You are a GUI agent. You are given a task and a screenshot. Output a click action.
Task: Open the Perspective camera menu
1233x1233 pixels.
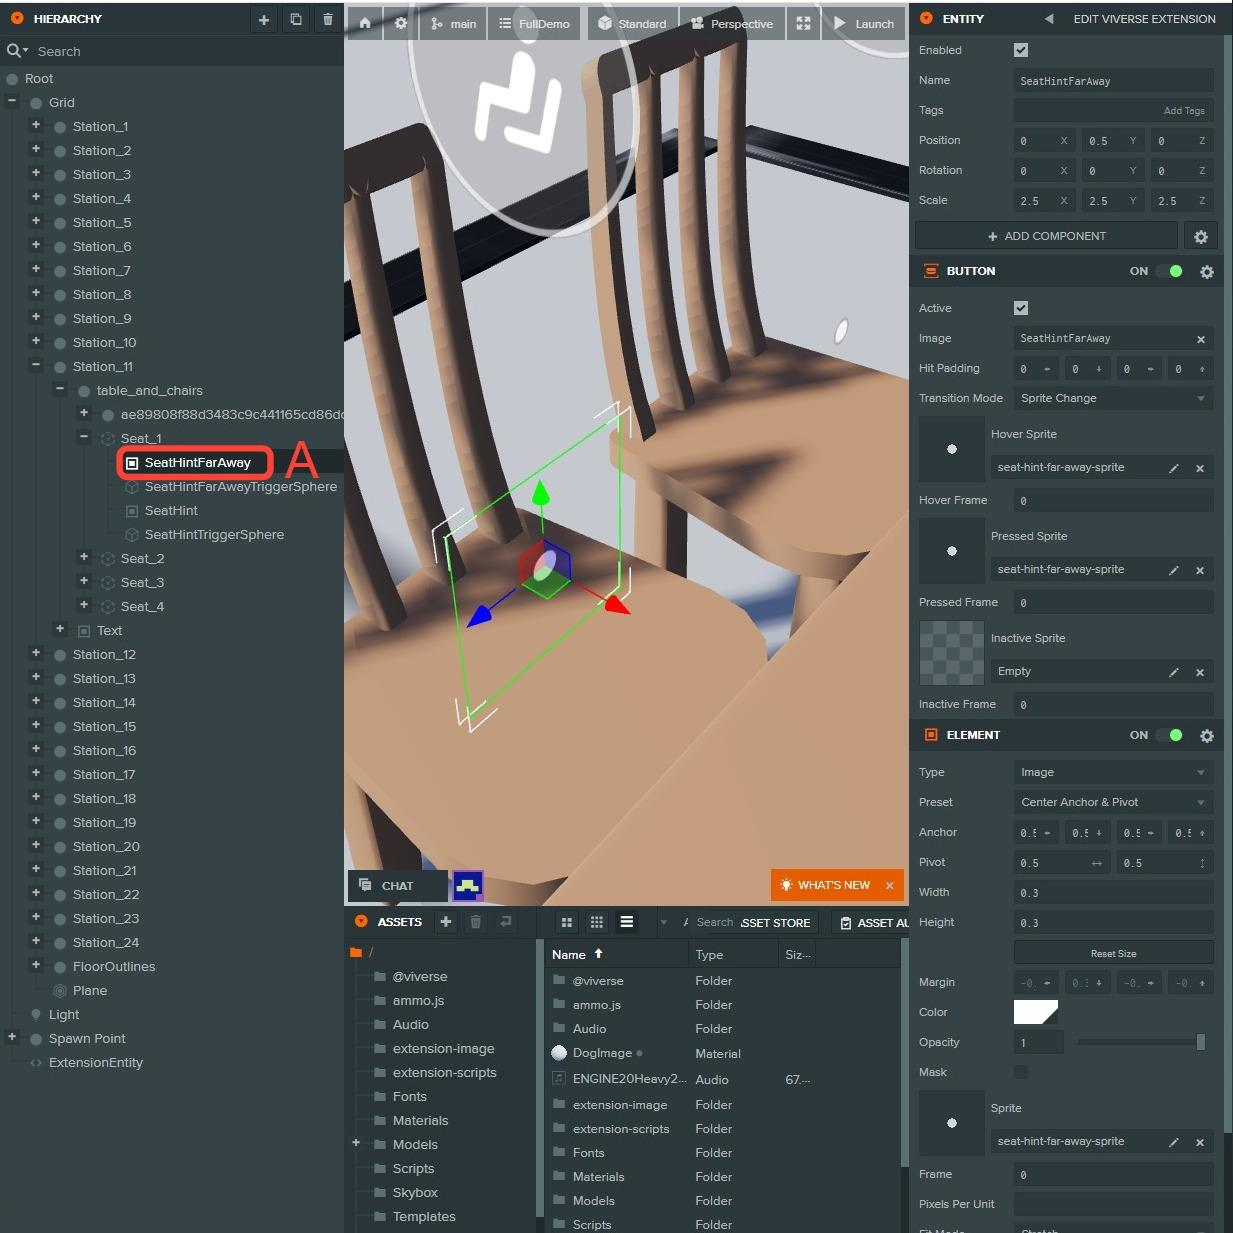(x=732, y=23)
